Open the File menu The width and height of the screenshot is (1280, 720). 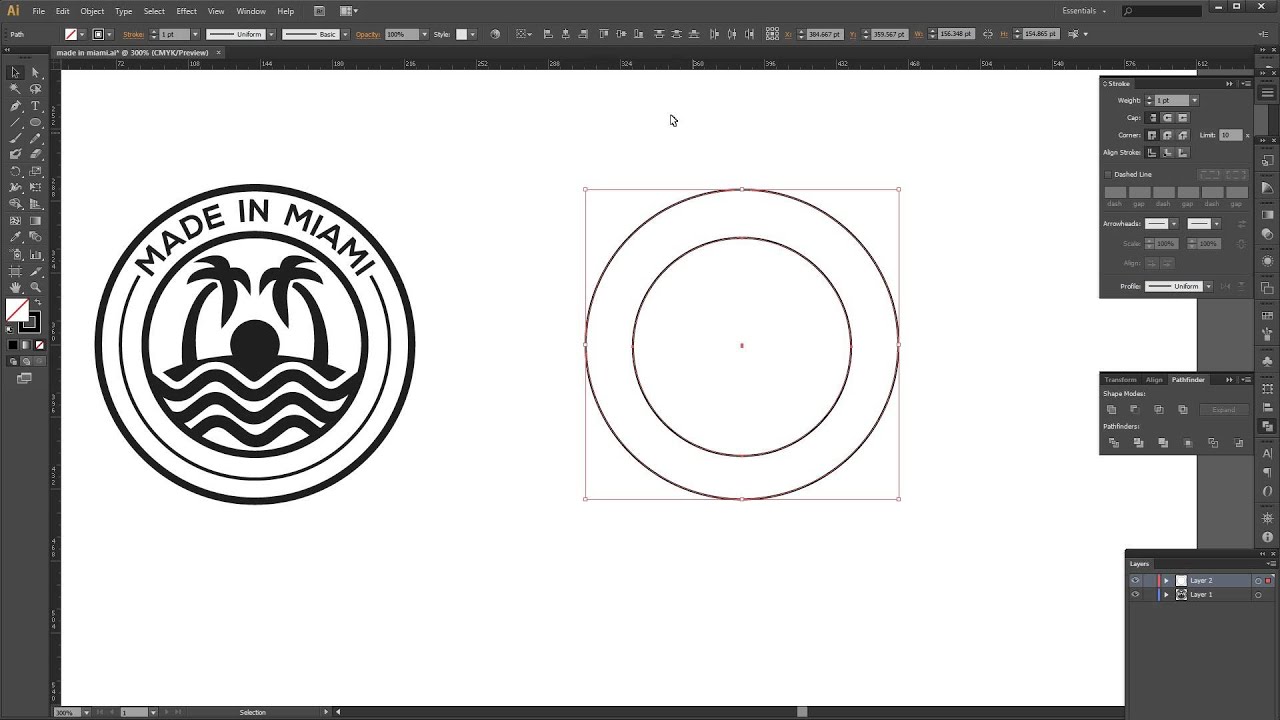(38, 11)
